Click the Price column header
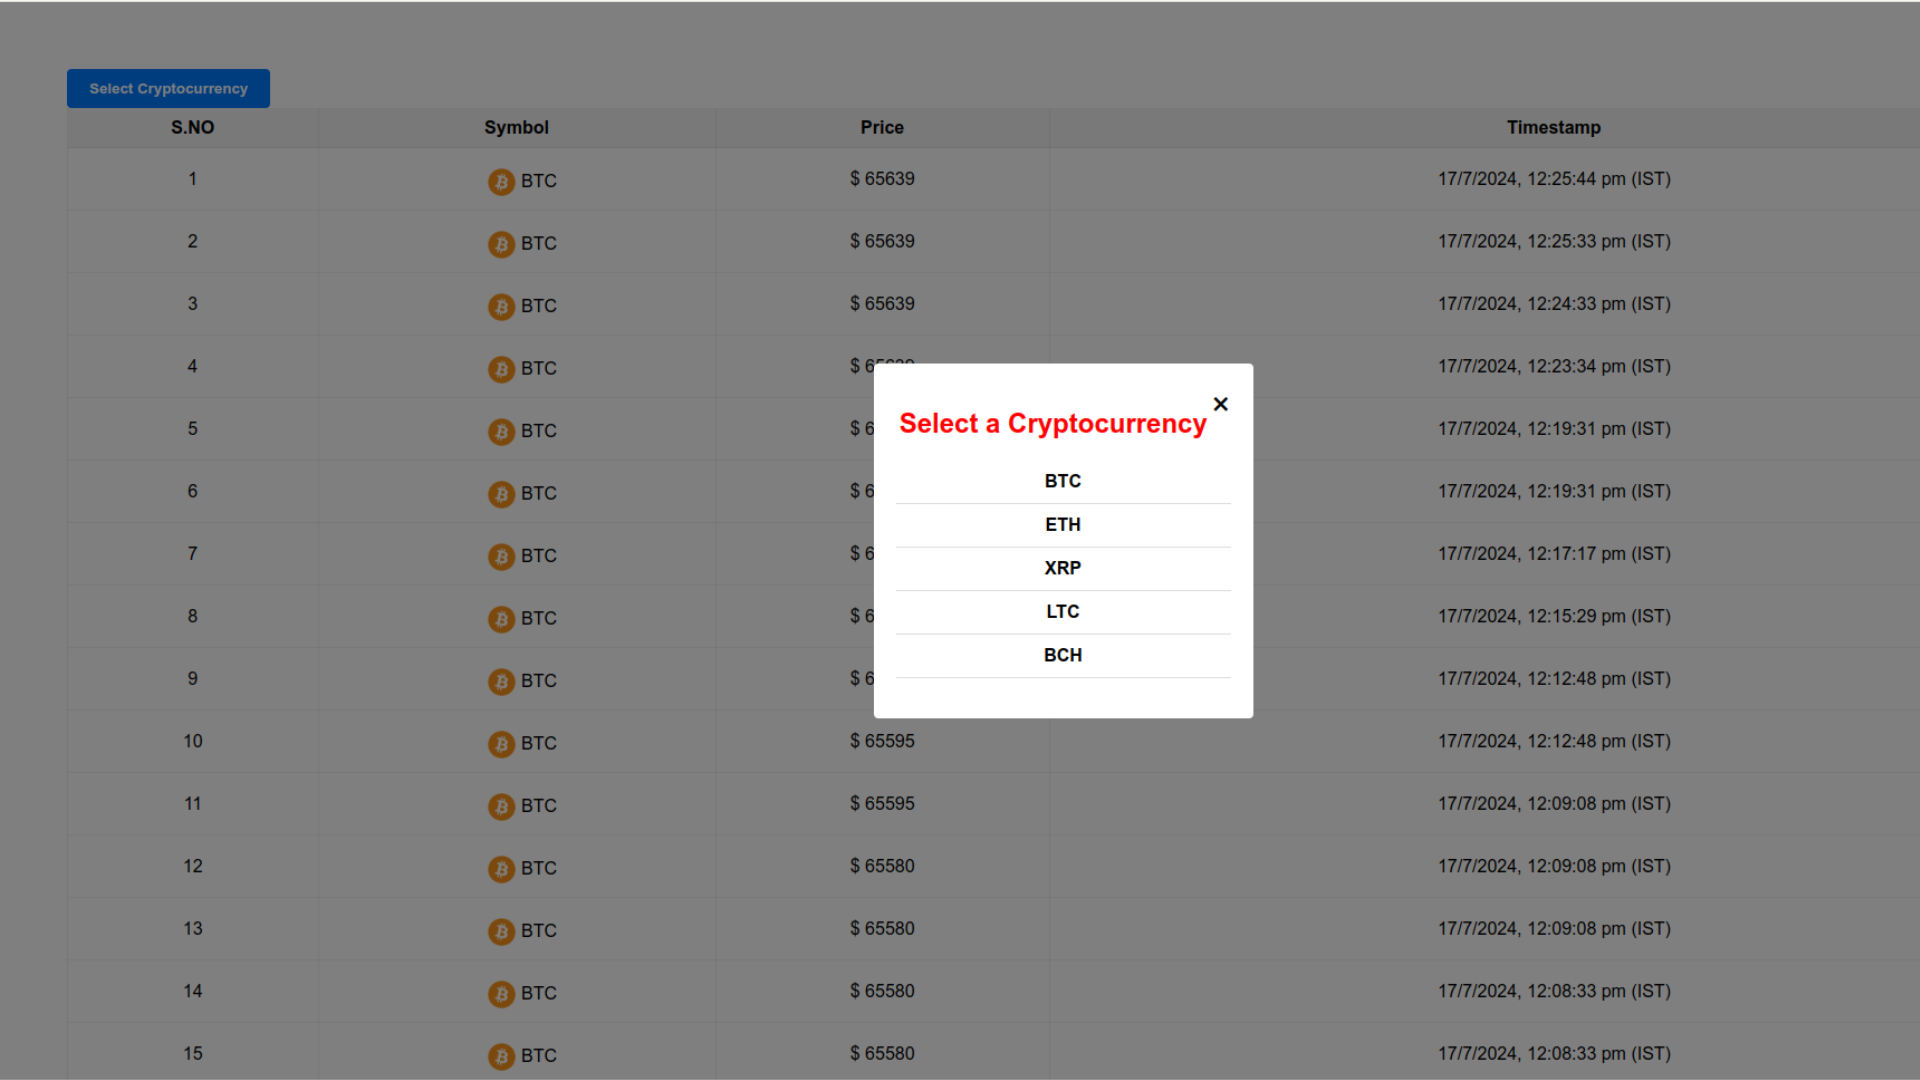Screen dimensions: 1920x1080 tap(881, 128)
